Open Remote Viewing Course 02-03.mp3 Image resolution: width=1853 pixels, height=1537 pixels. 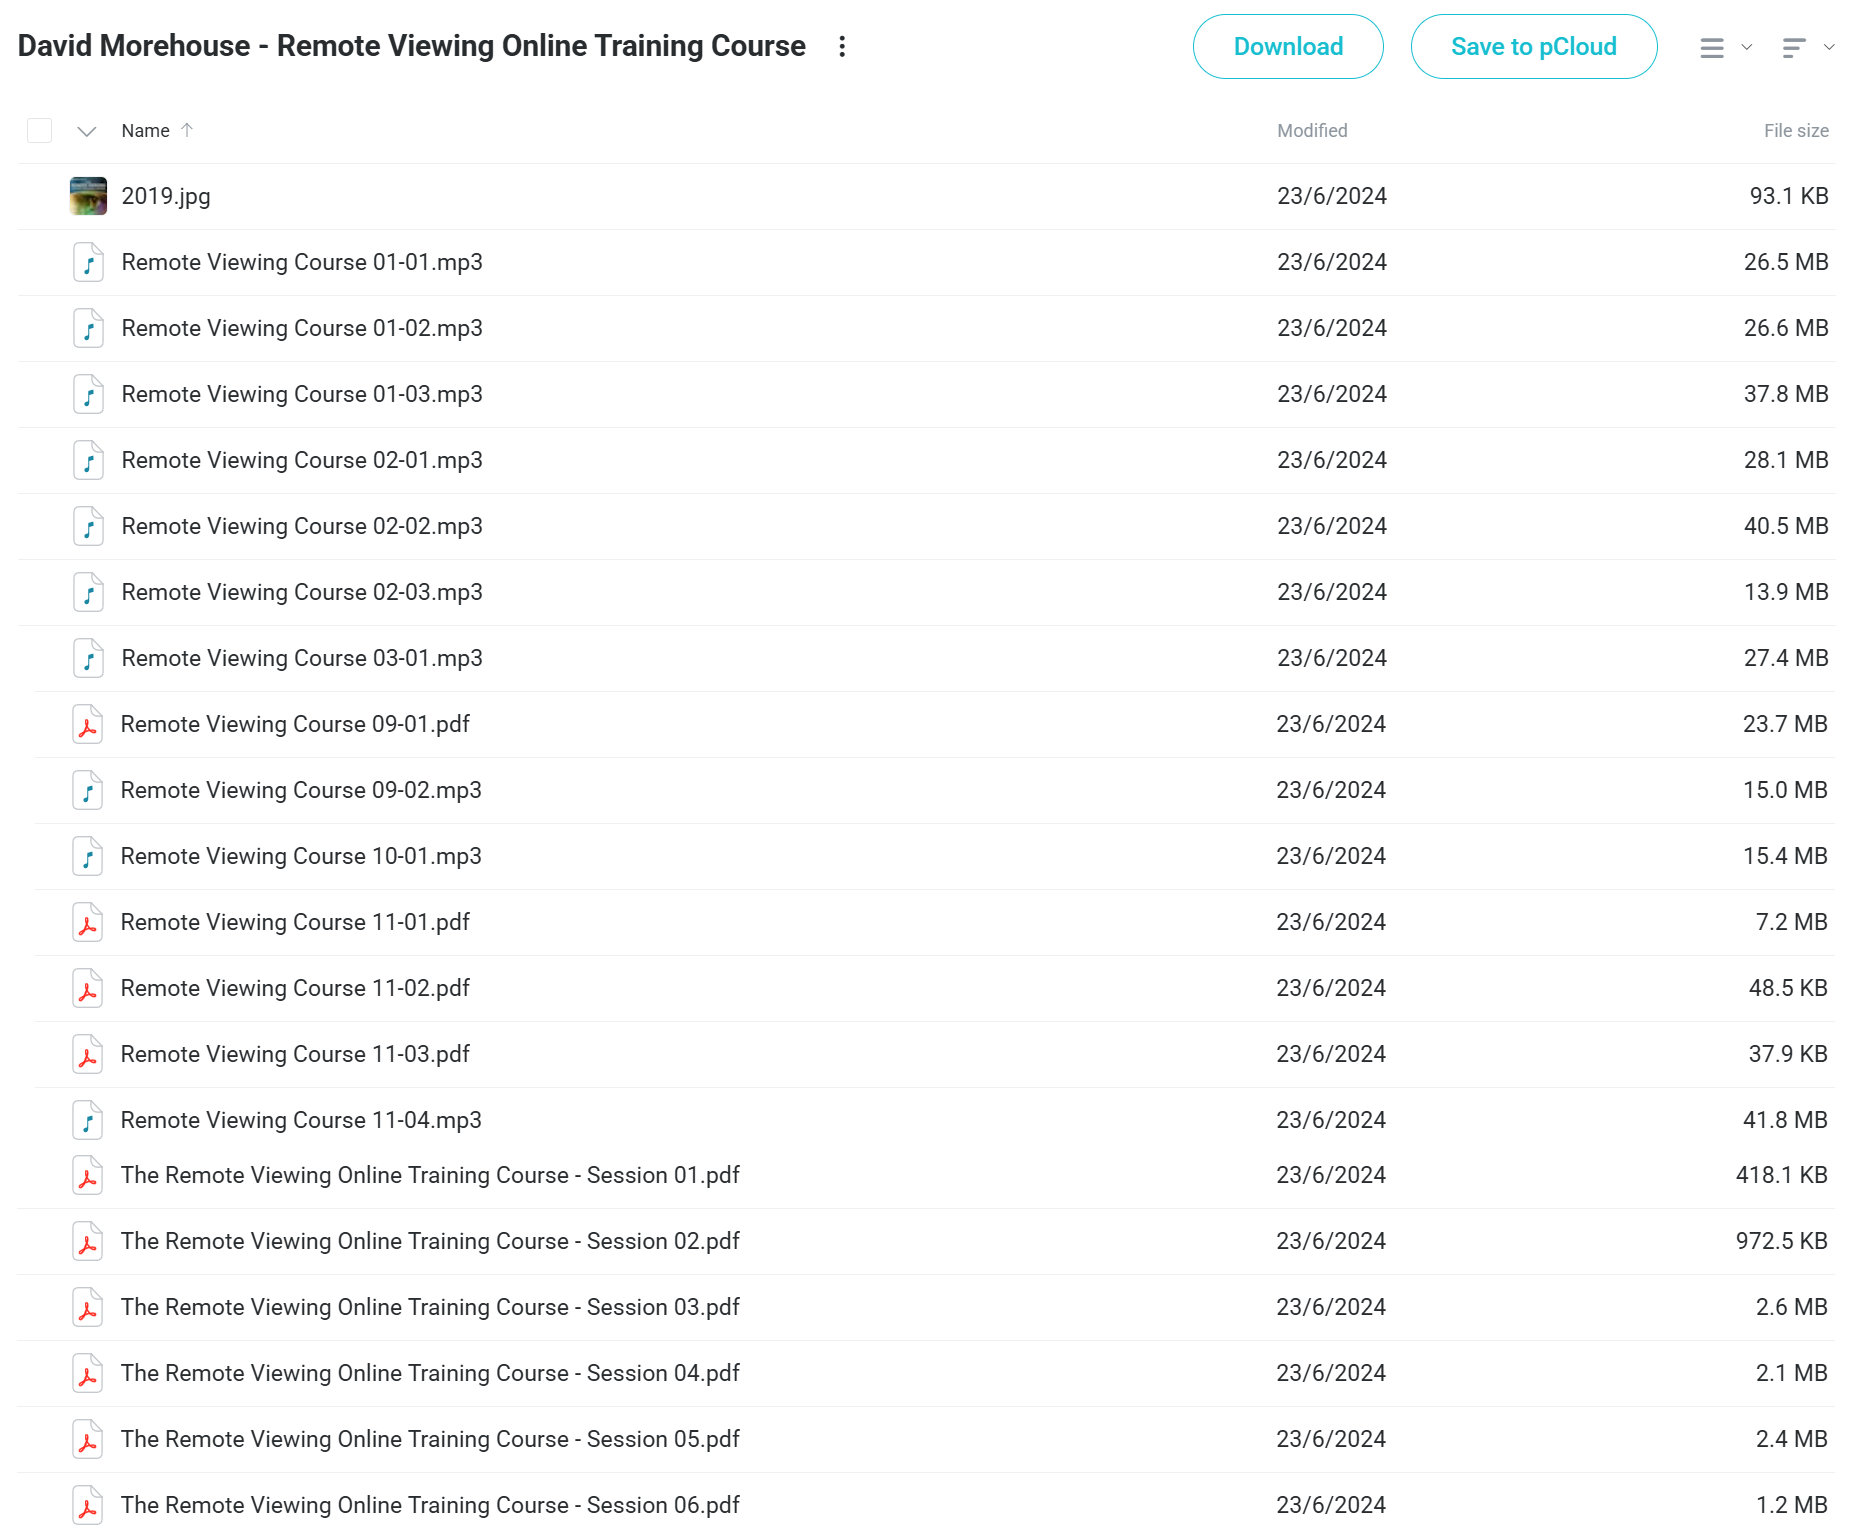[302, 592]
